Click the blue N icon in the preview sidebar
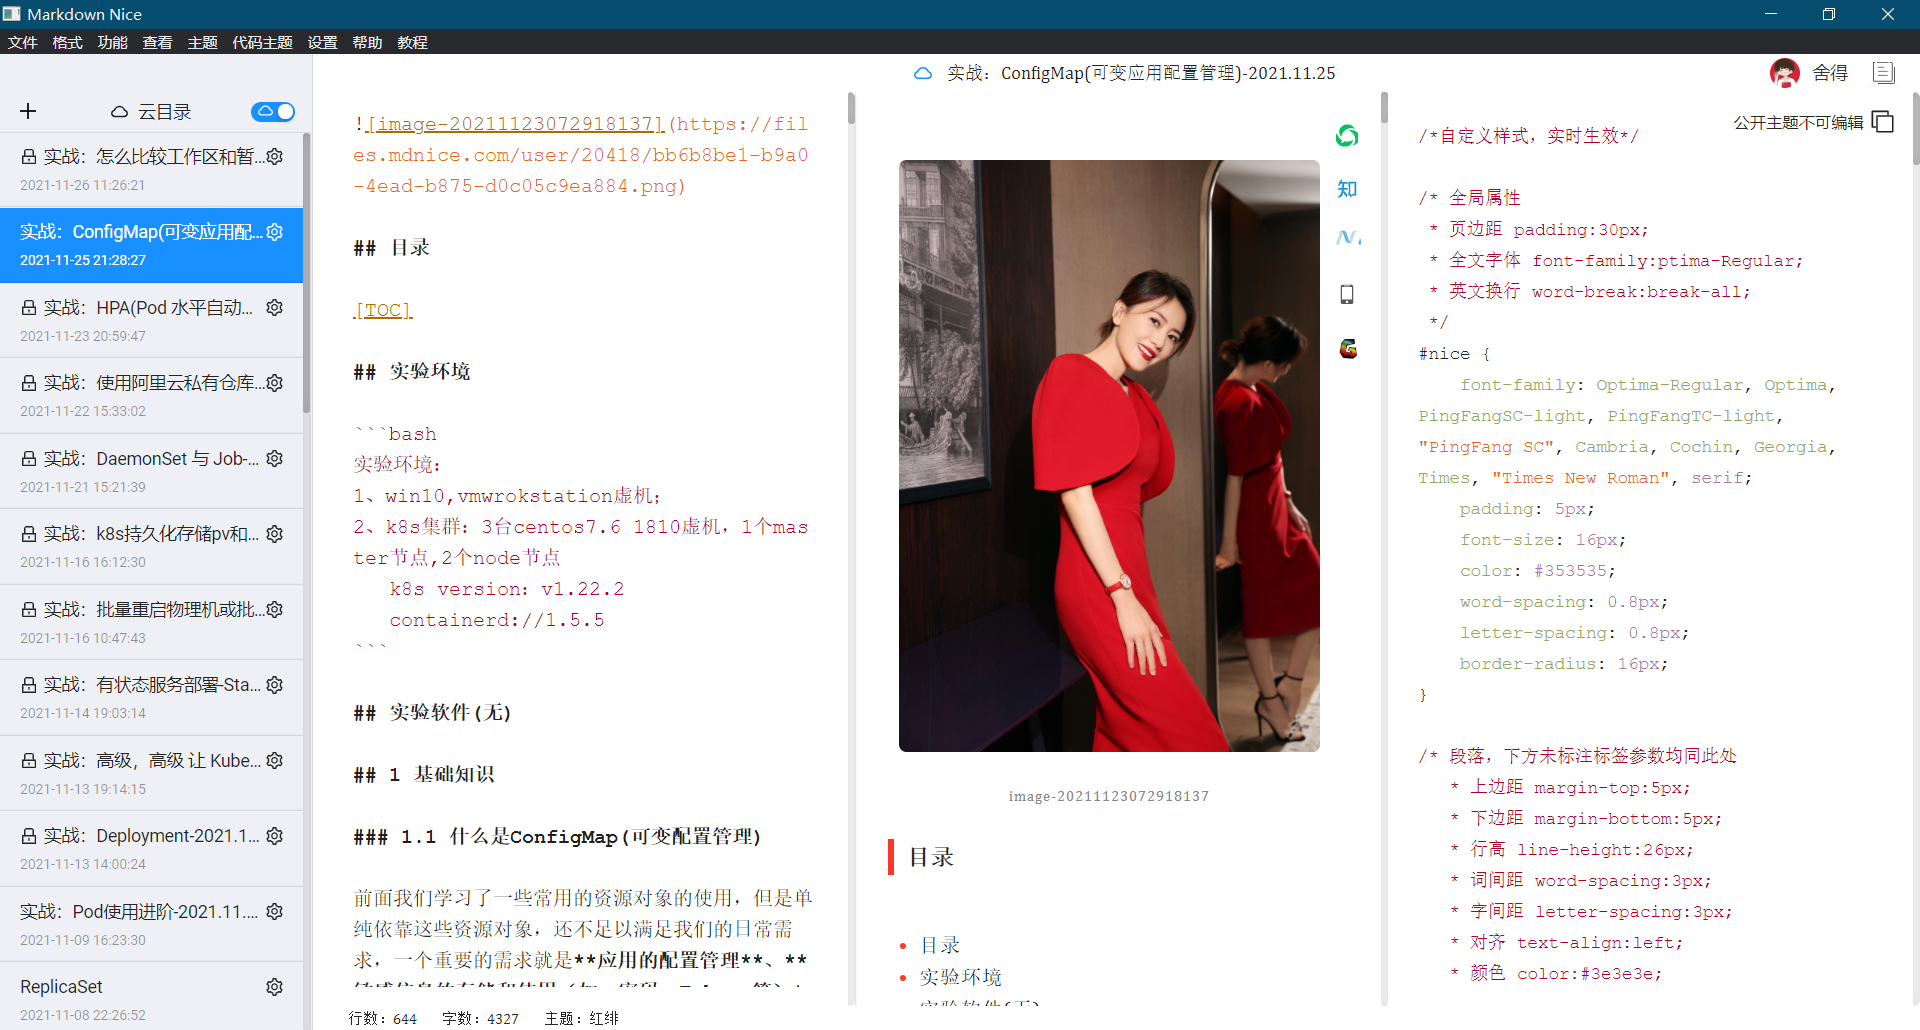1920x1030 pixels. (1347, 238)
